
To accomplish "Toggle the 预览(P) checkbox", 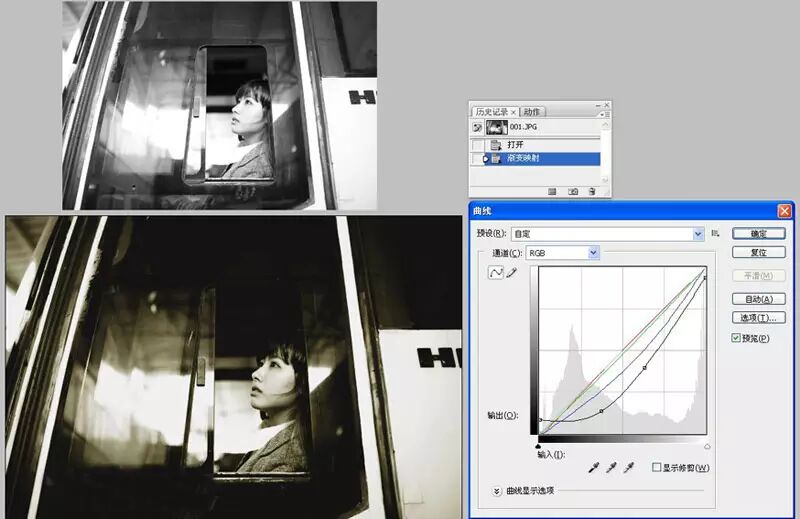I will coord(736,338).
